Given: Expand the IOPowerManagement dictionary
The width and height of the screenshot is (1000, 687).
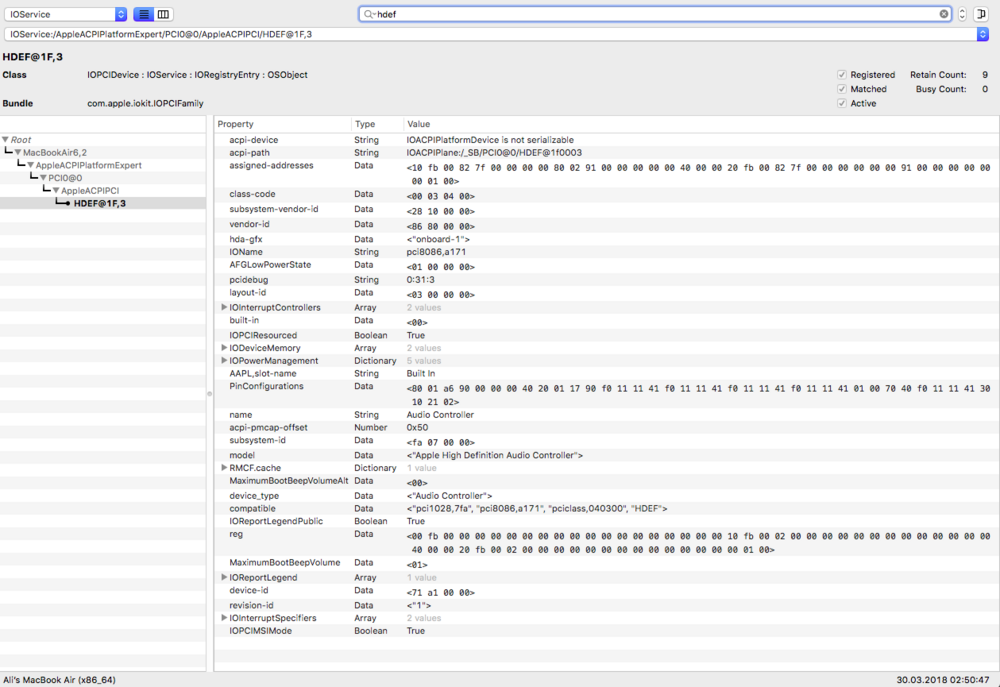Looking at the screenshot, I should 224,361.
